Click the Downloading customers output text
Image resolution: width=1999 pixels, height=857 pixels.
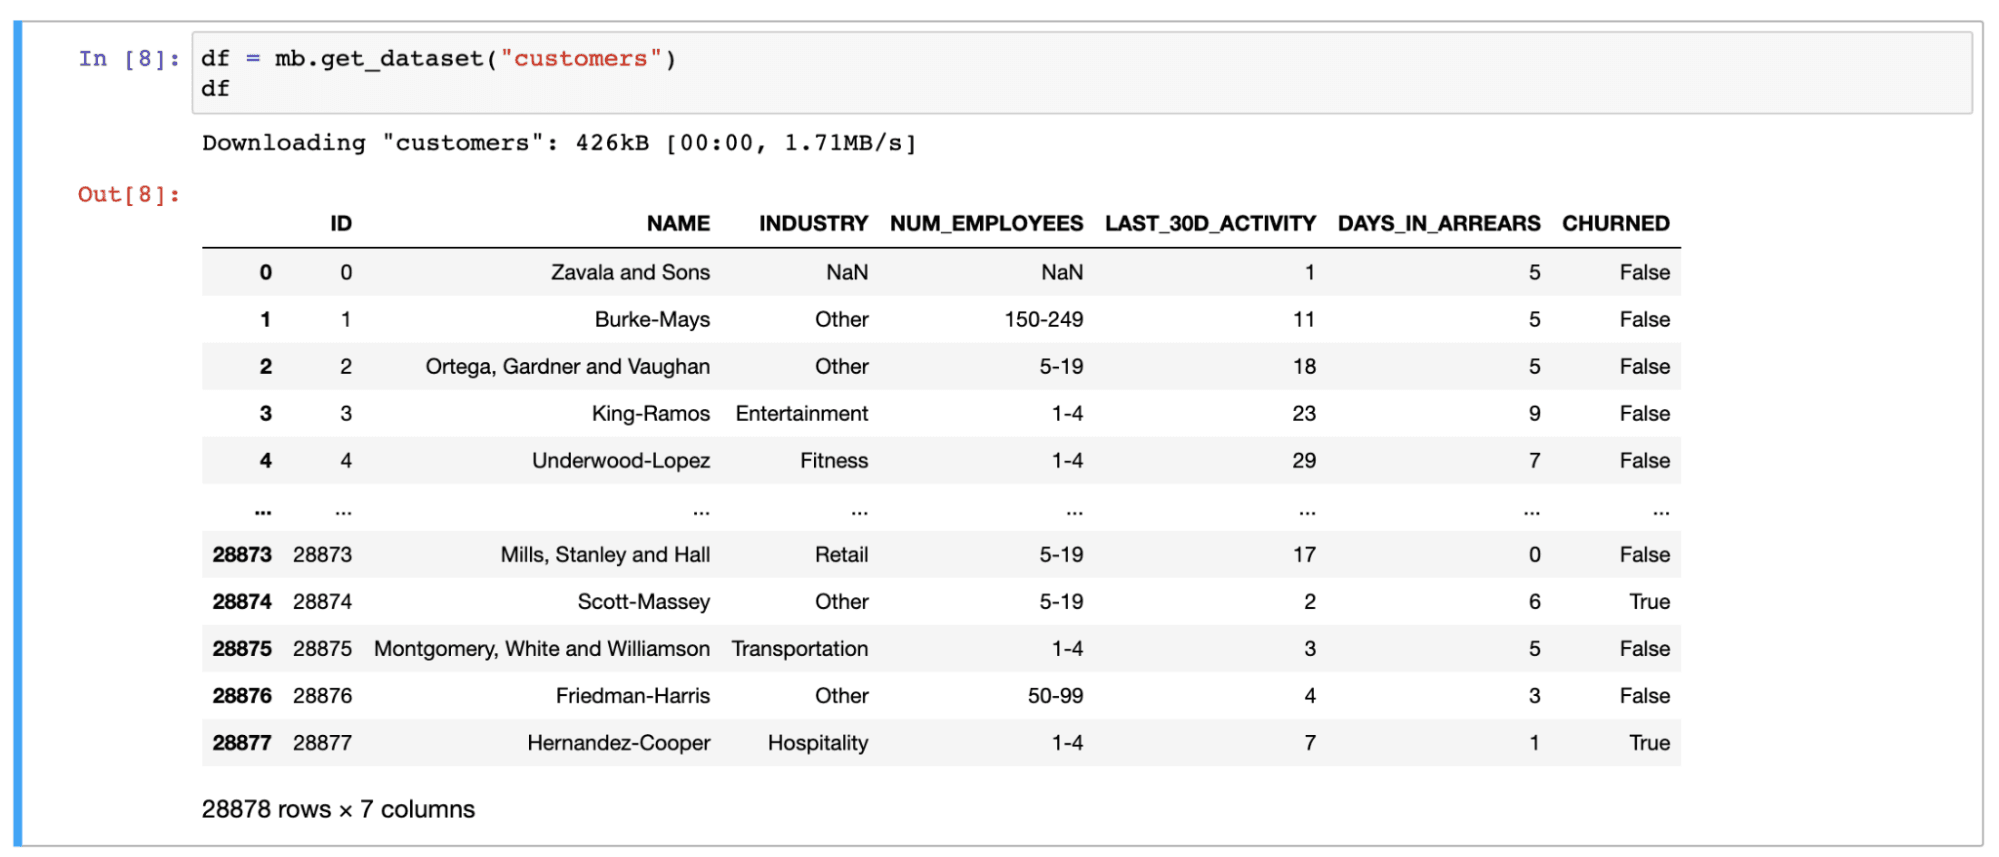tap(559, 143)
